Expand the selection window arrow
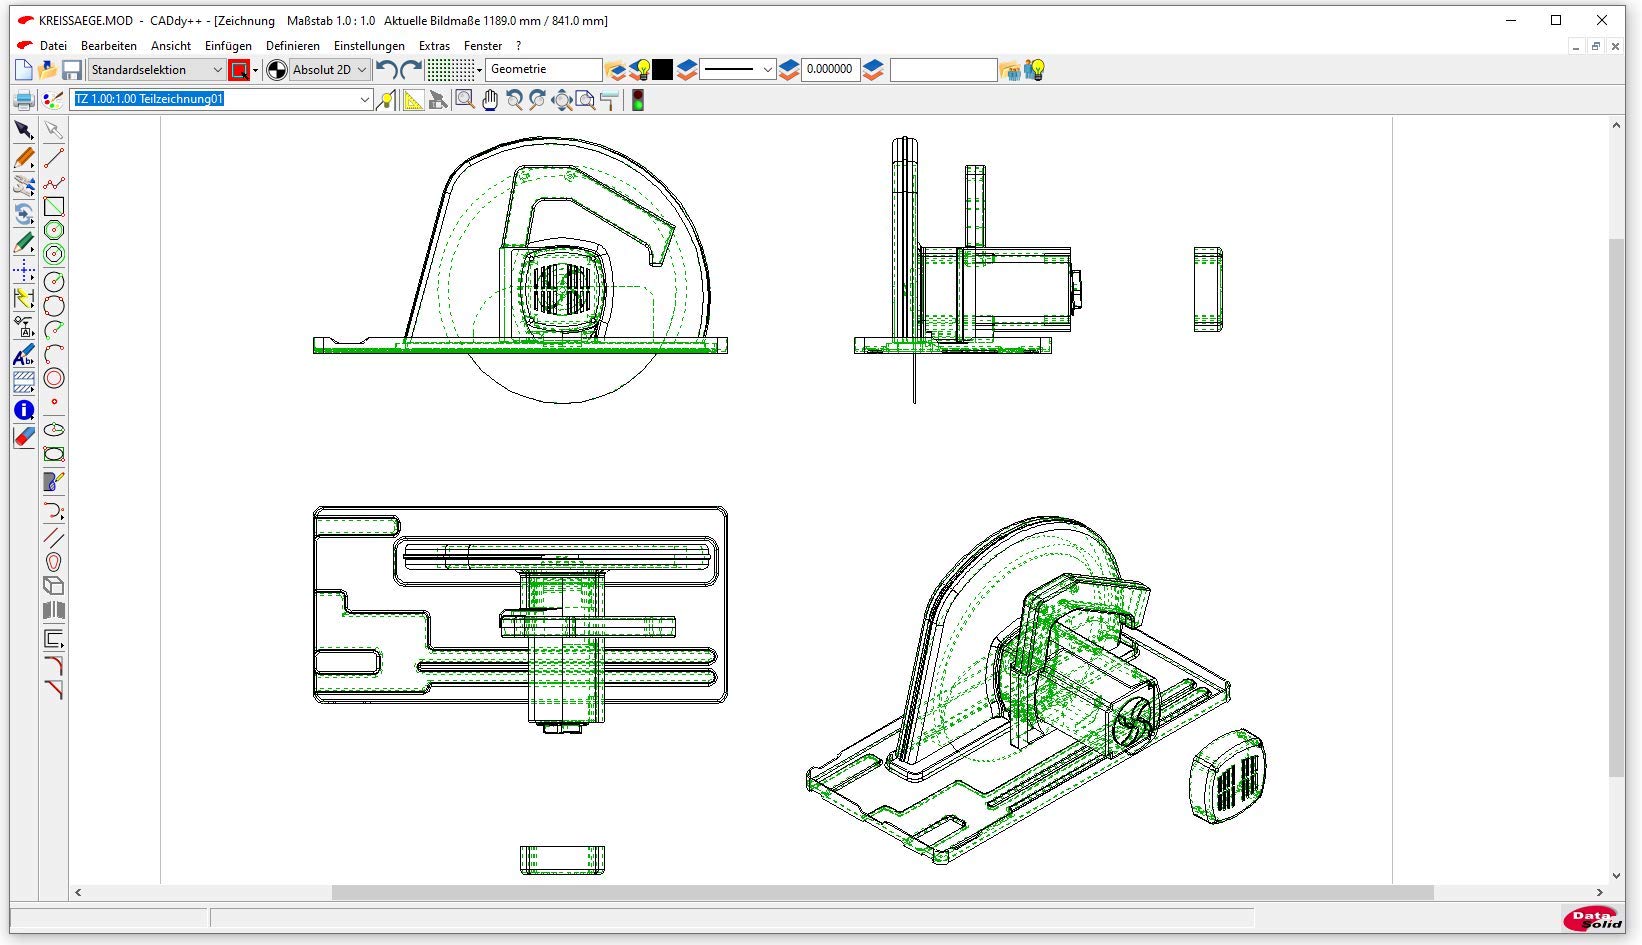The image size is (1642, 945). 256,70
